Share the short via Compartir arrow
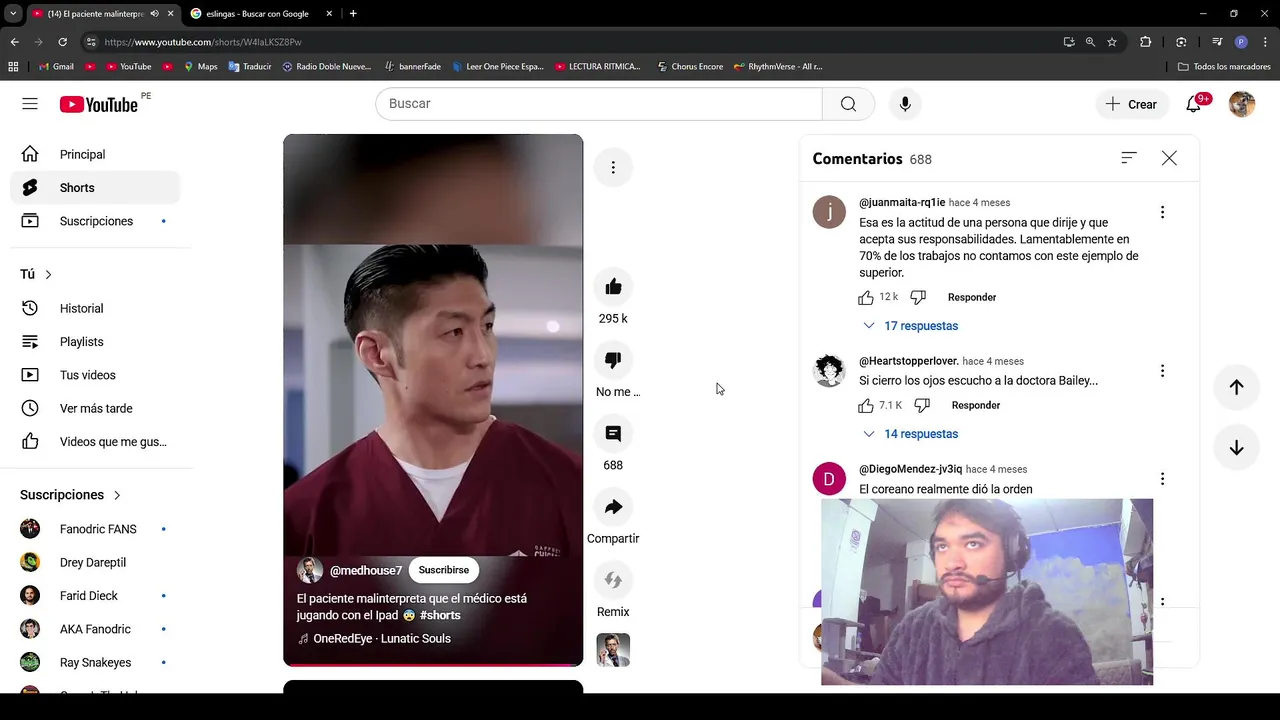 click(x=613, y=507)
